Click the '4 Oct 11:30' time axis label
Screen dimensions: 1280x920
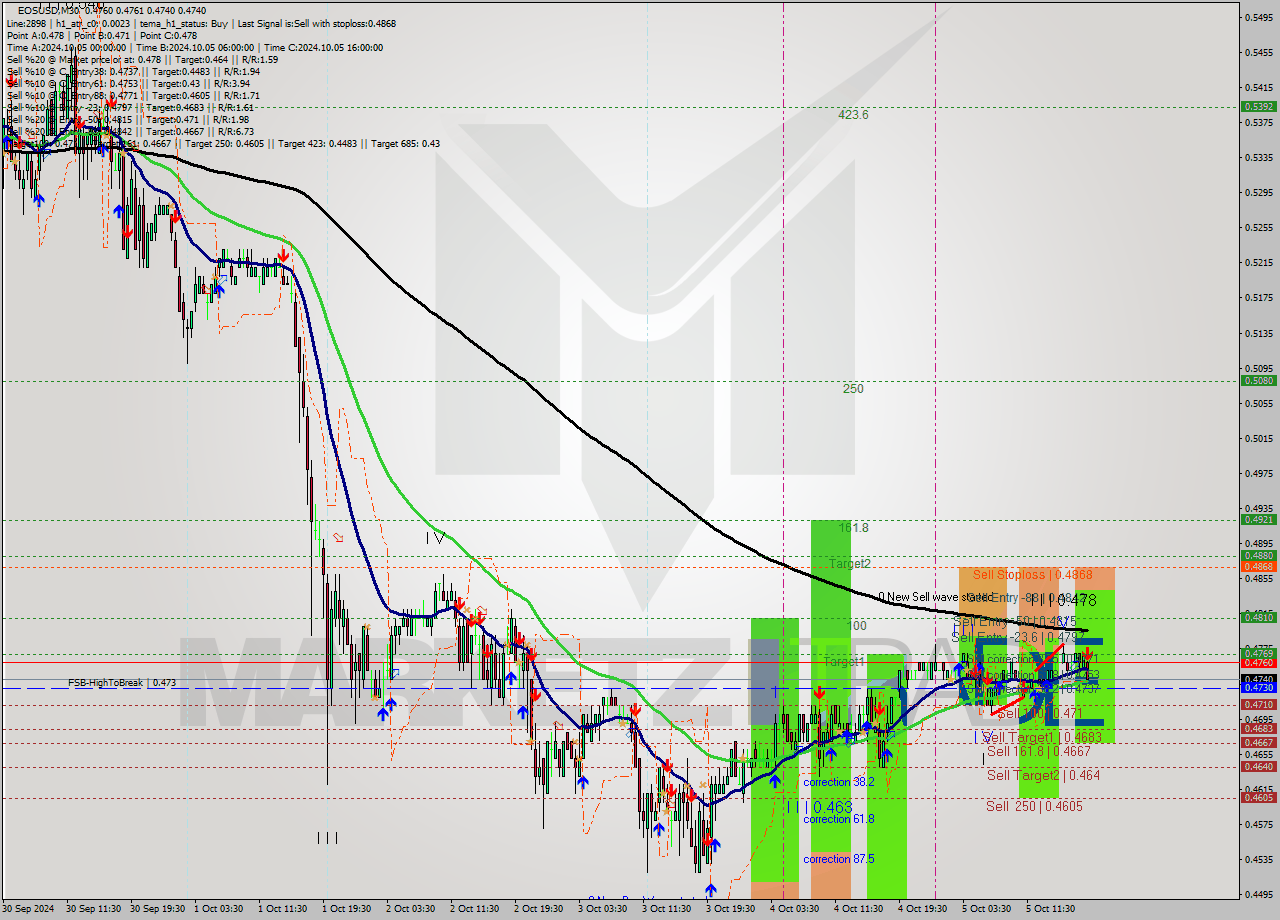point(858,909)
